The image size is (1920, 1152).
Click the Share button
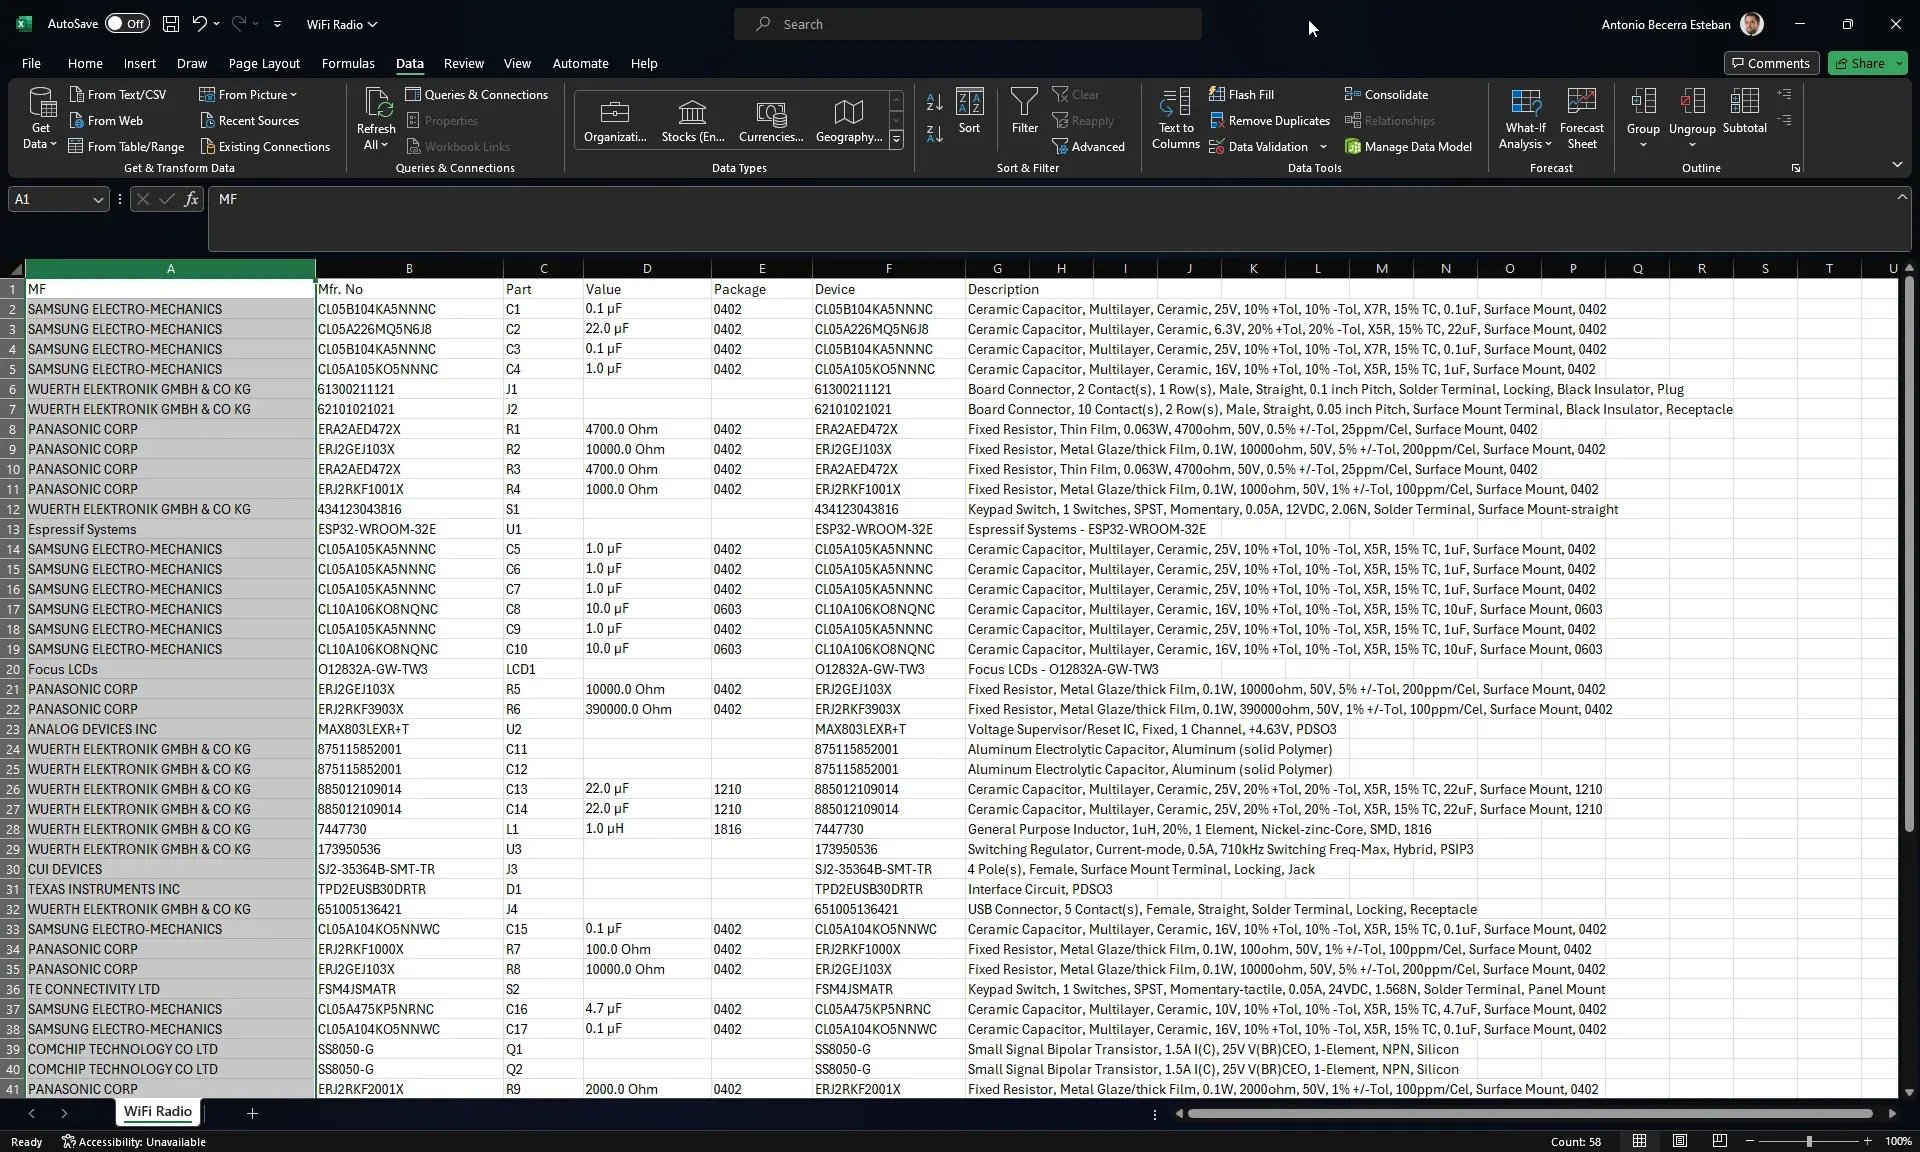[x=1859, y=63]
